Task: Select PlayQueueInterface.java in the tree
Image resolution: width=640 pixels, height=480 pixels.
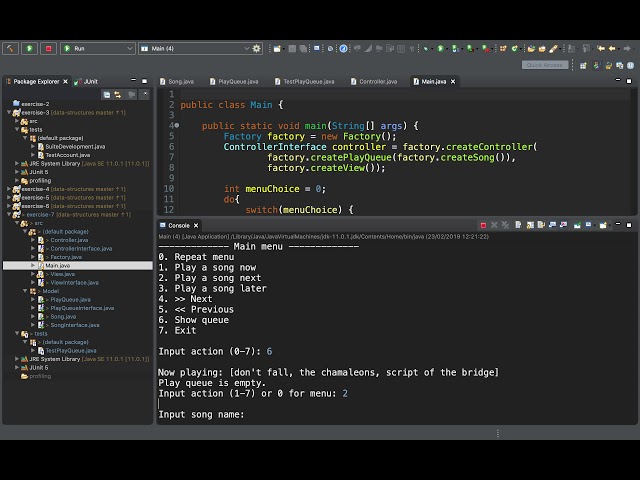Action: (82, 308)
